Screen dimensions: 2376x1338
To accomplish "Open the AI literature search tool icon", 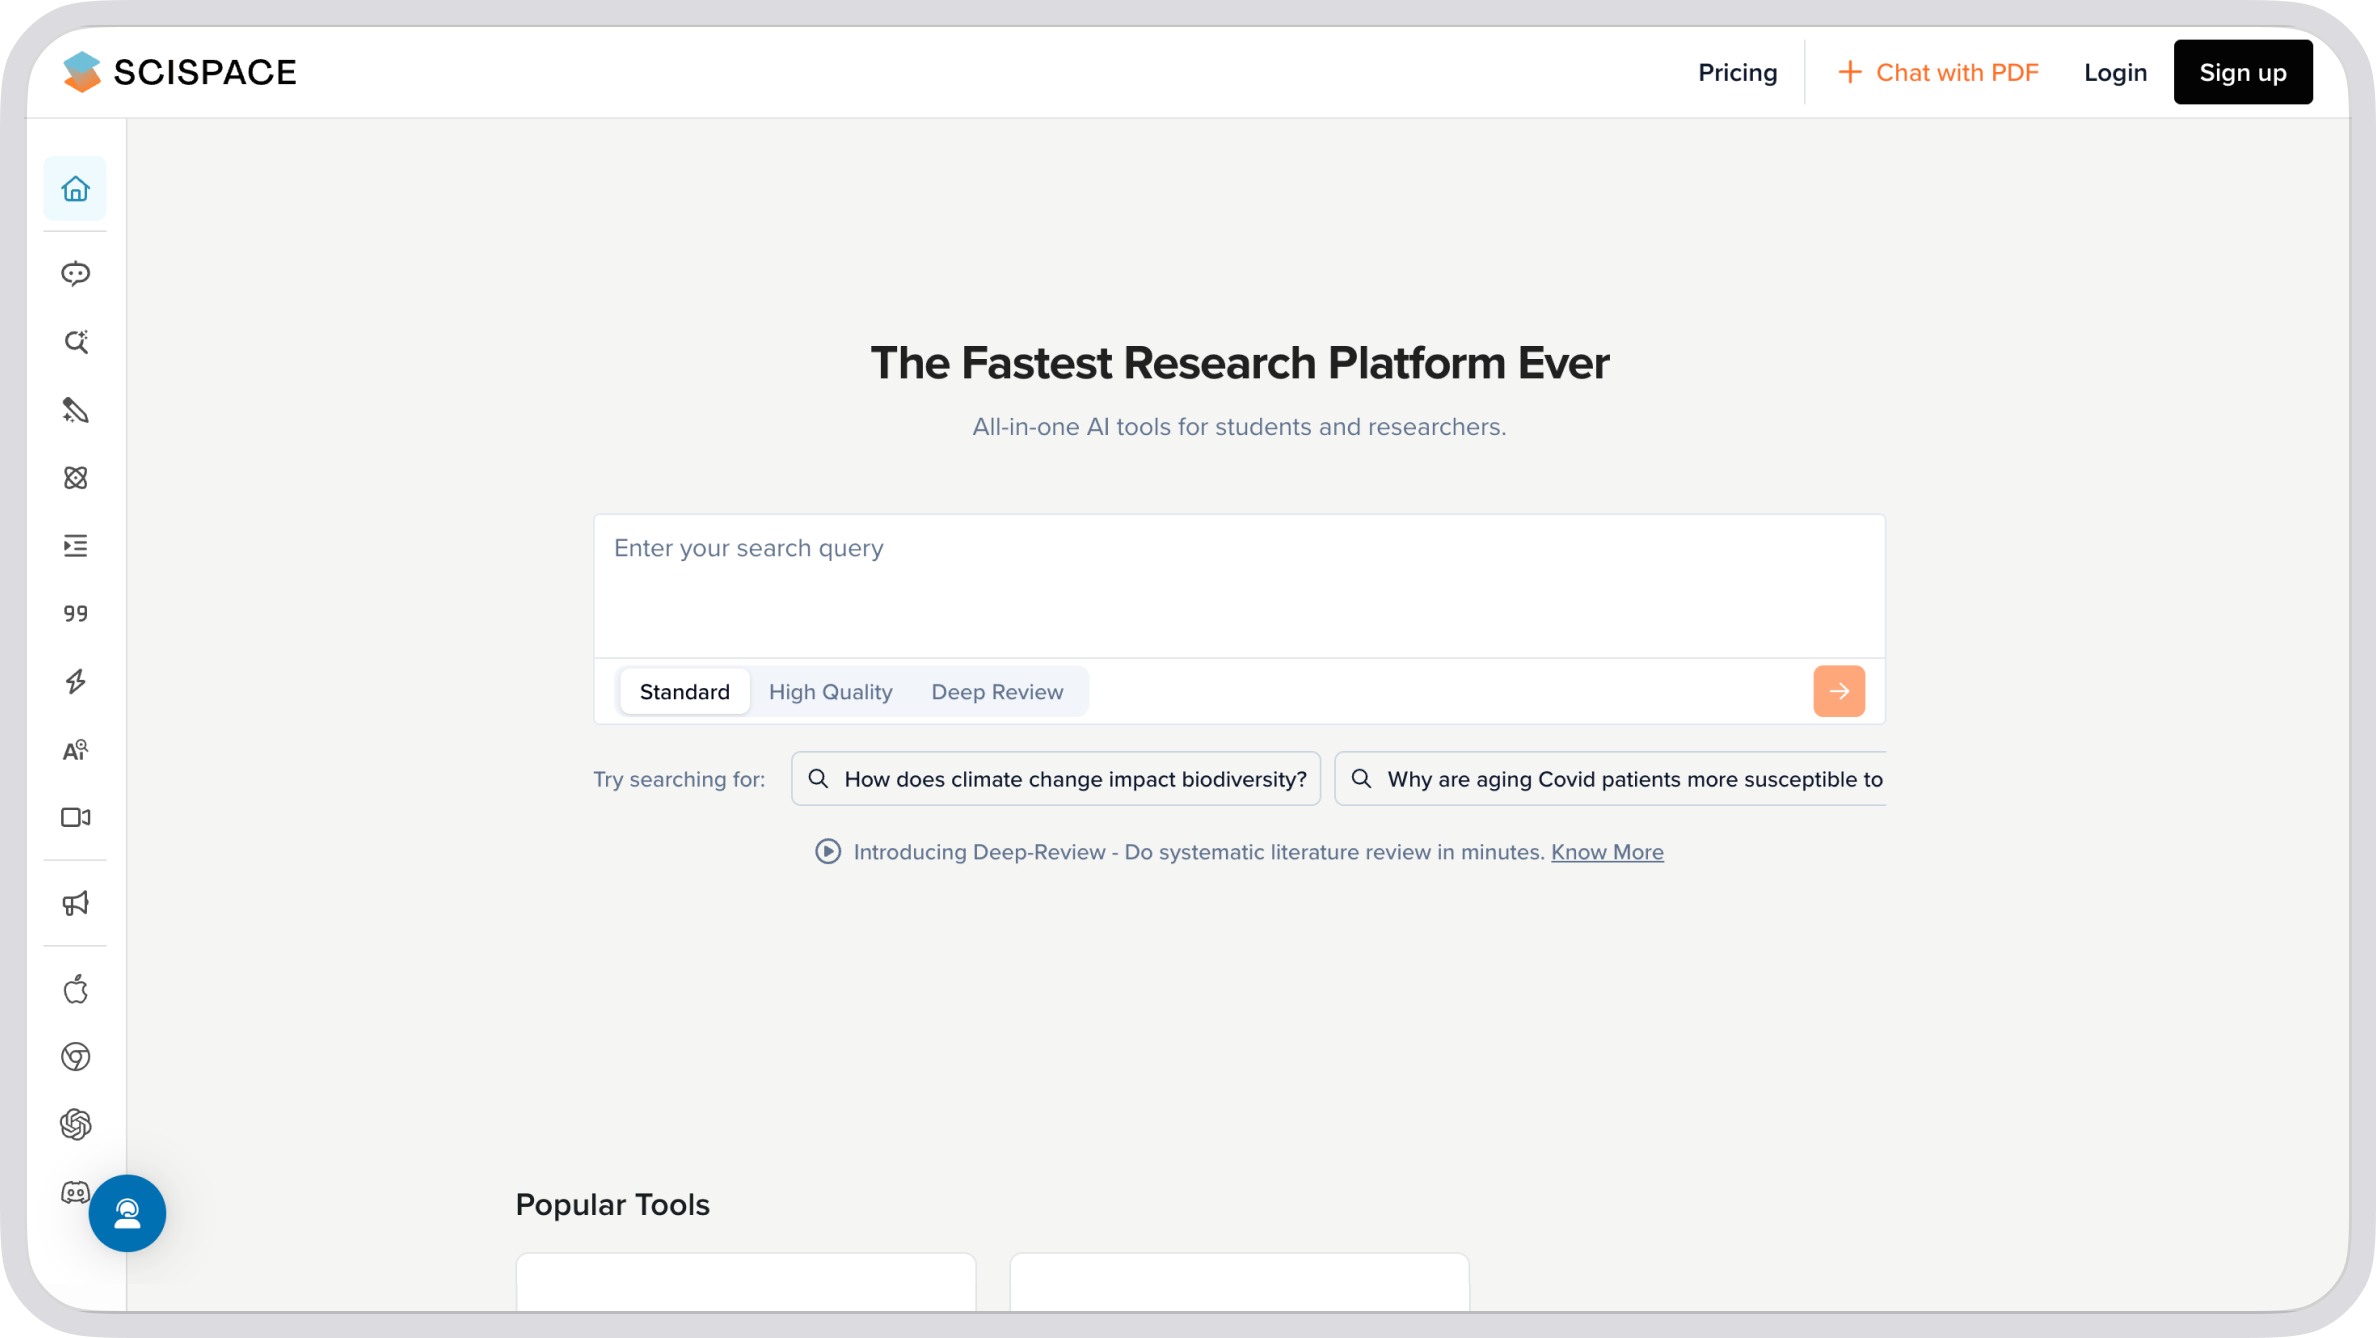I will (75, 341).
